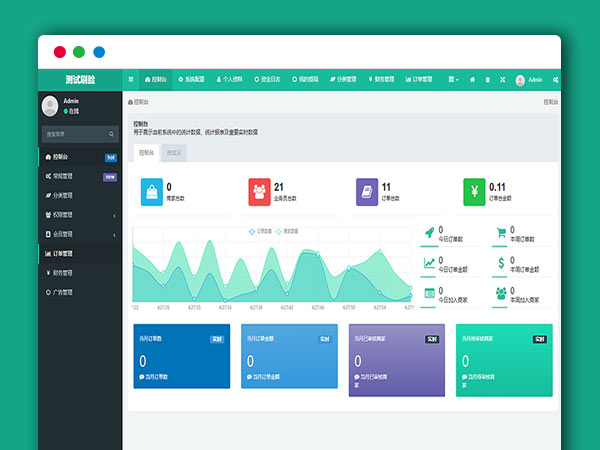The width and height of the screenshot is (600, 450).
Task: Click the rocket icon for 今日订单数
Action: (429, 233)
